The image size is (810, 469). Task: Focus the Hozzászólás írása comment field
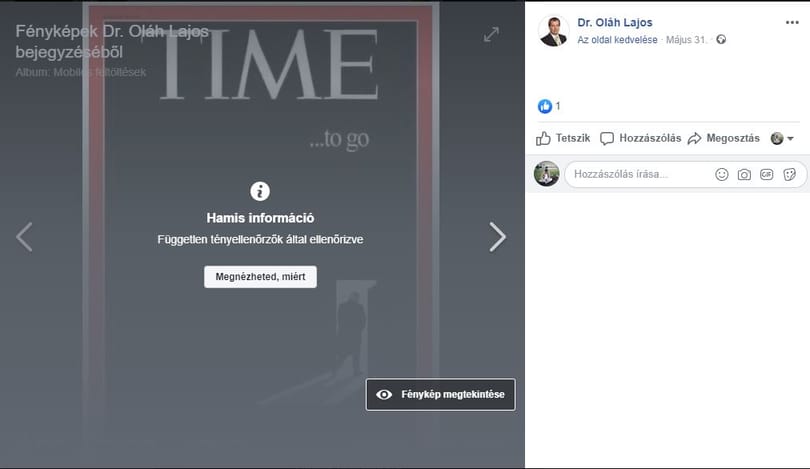click(x=686, y=175)
